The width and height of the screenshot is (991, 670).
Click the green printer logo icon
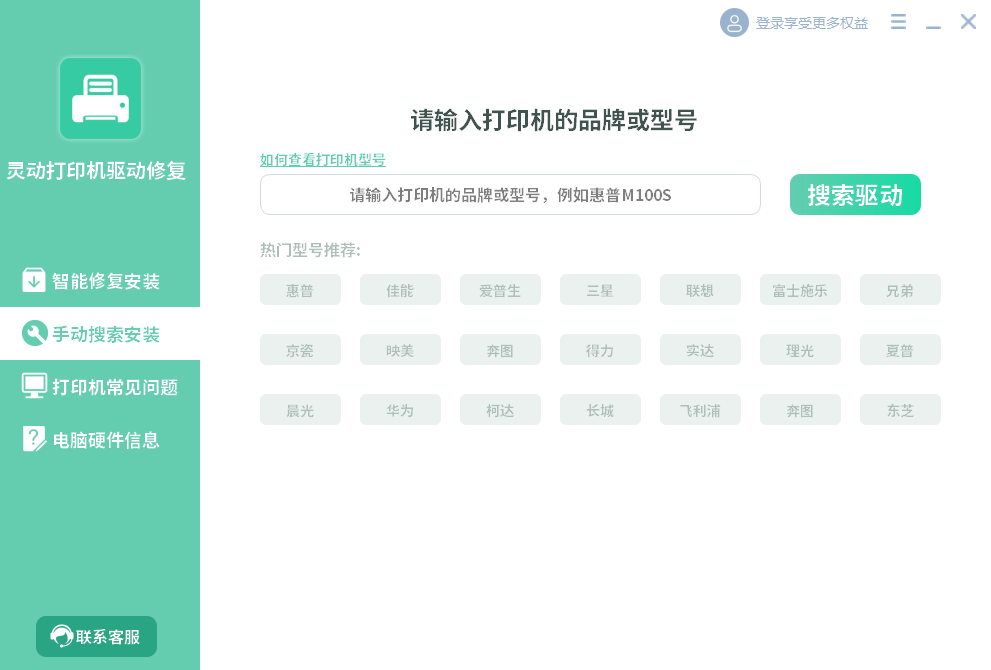point(100,98)
